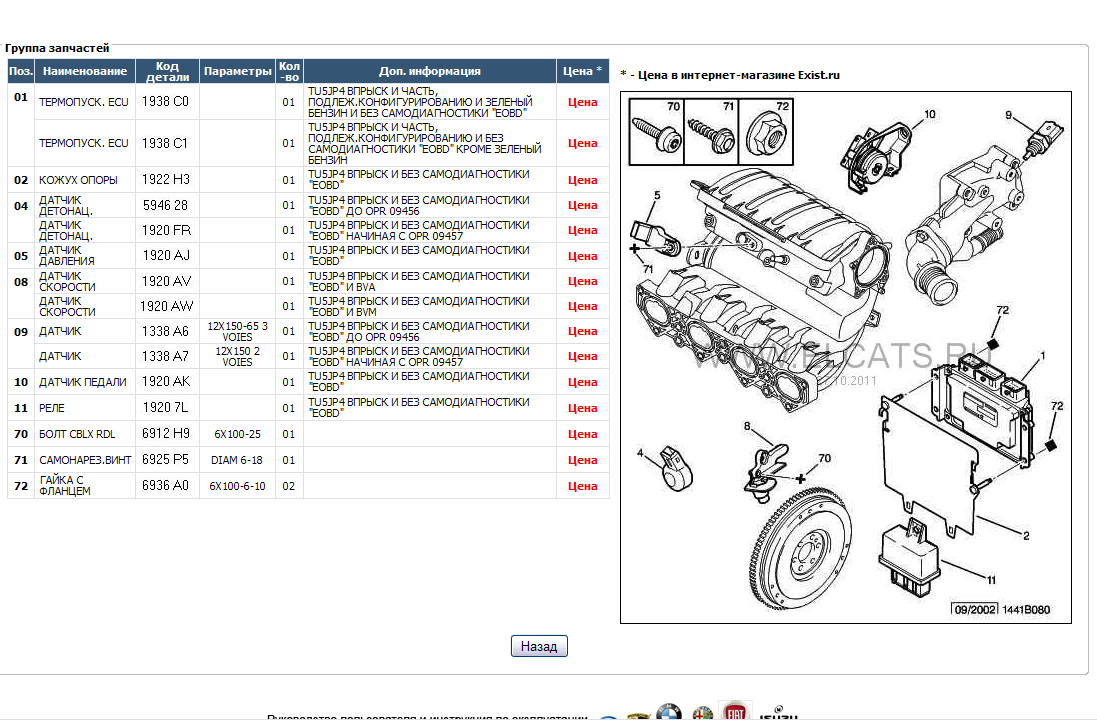Screen dimensions: 1097x720
Task: Click speed sensor labeled 8 in diagram
Action: click(766, 472)
